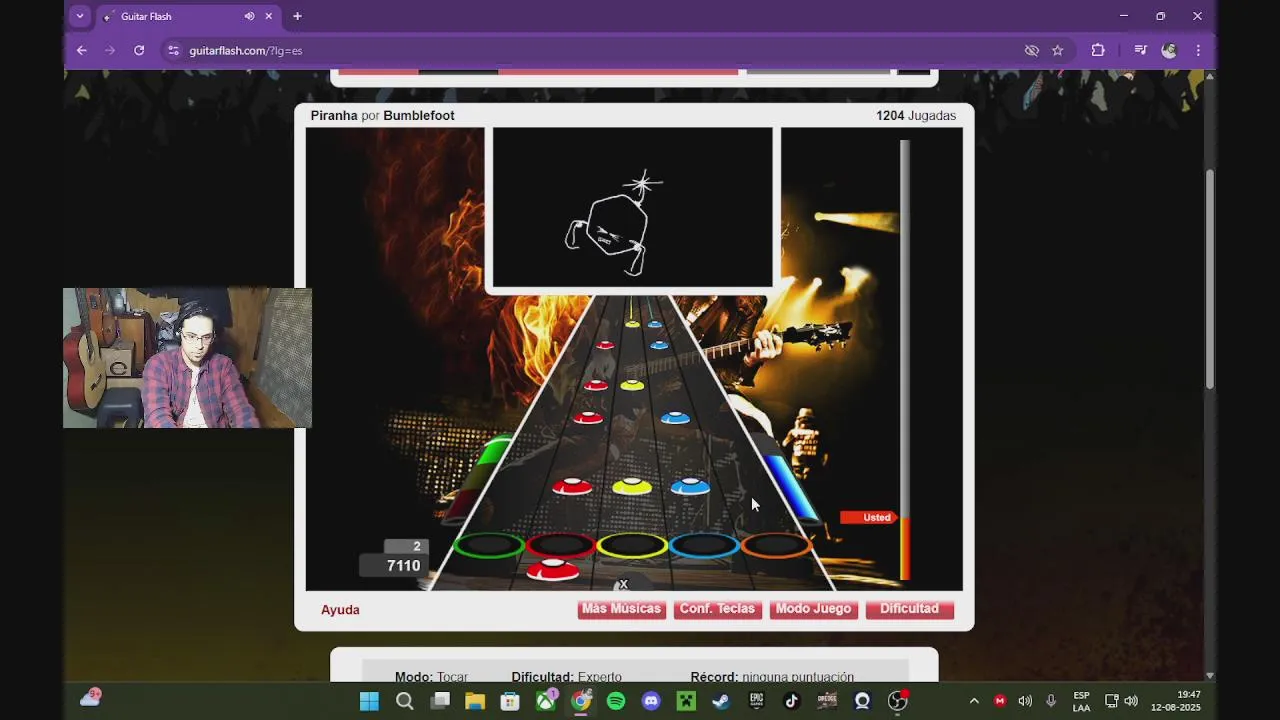Open Xbox app from taskbar
Viewport: 1280px width, 720px height.
[x=546, y=701]
